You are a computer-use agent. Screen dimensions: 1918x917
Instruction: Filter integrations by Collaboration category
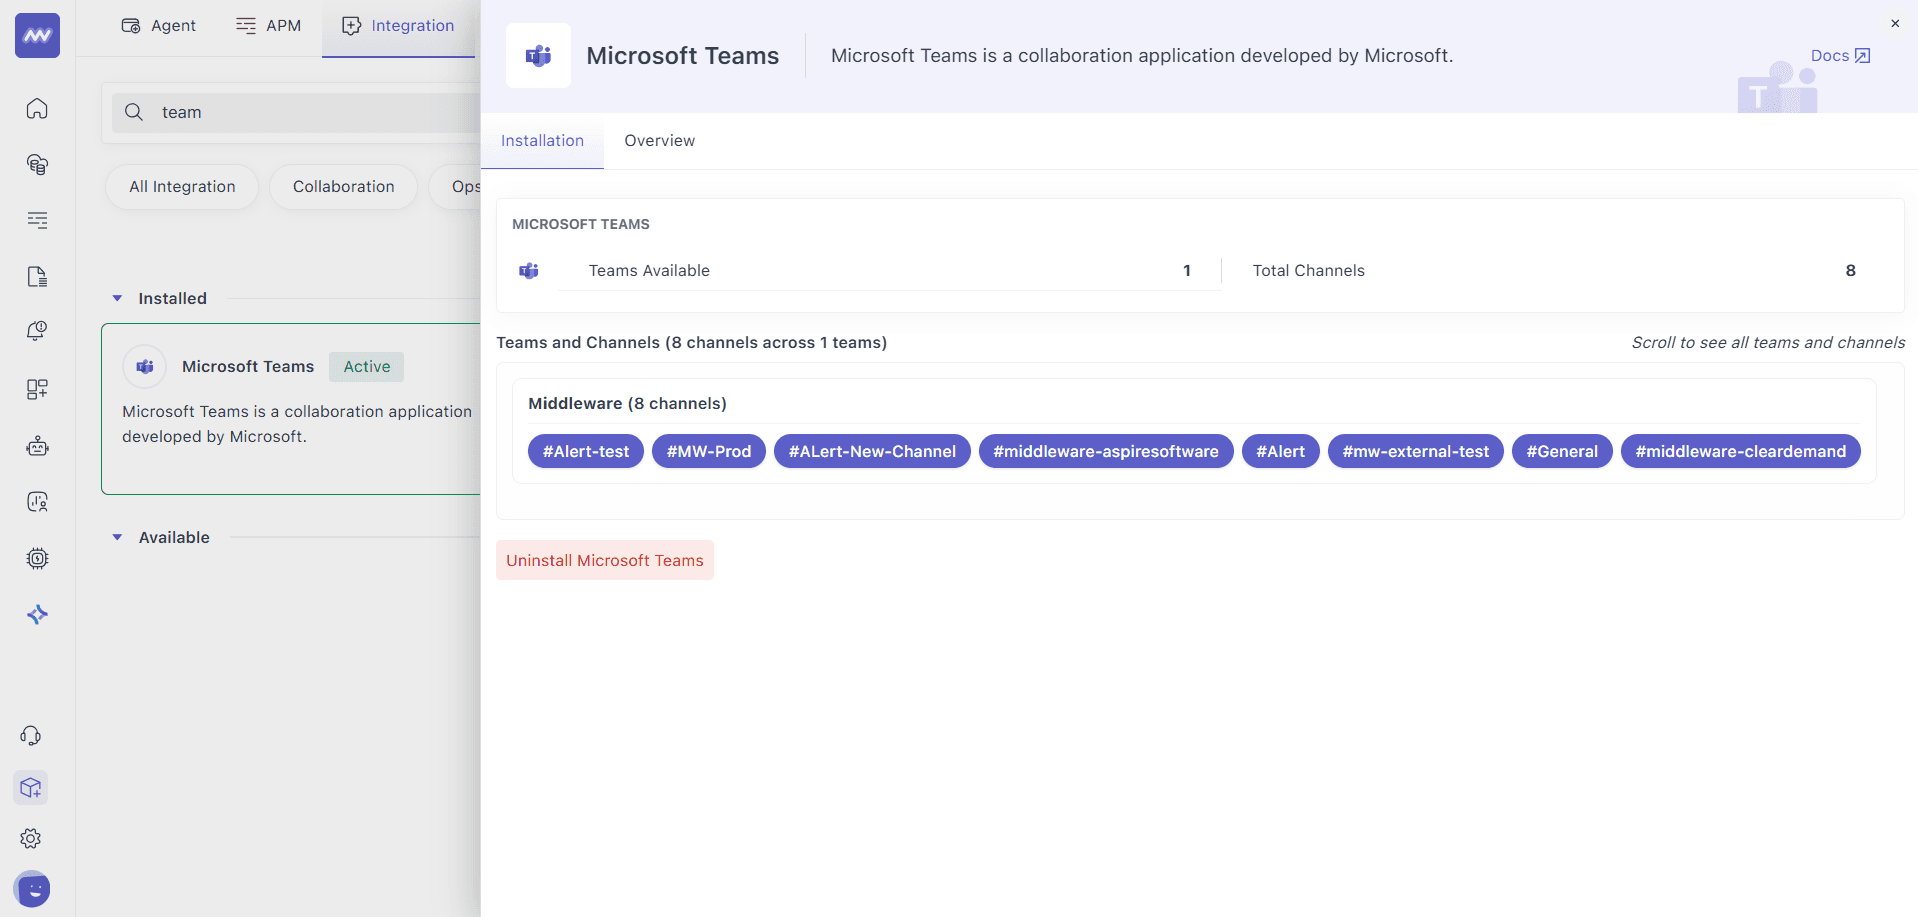(x=343, y=186)
